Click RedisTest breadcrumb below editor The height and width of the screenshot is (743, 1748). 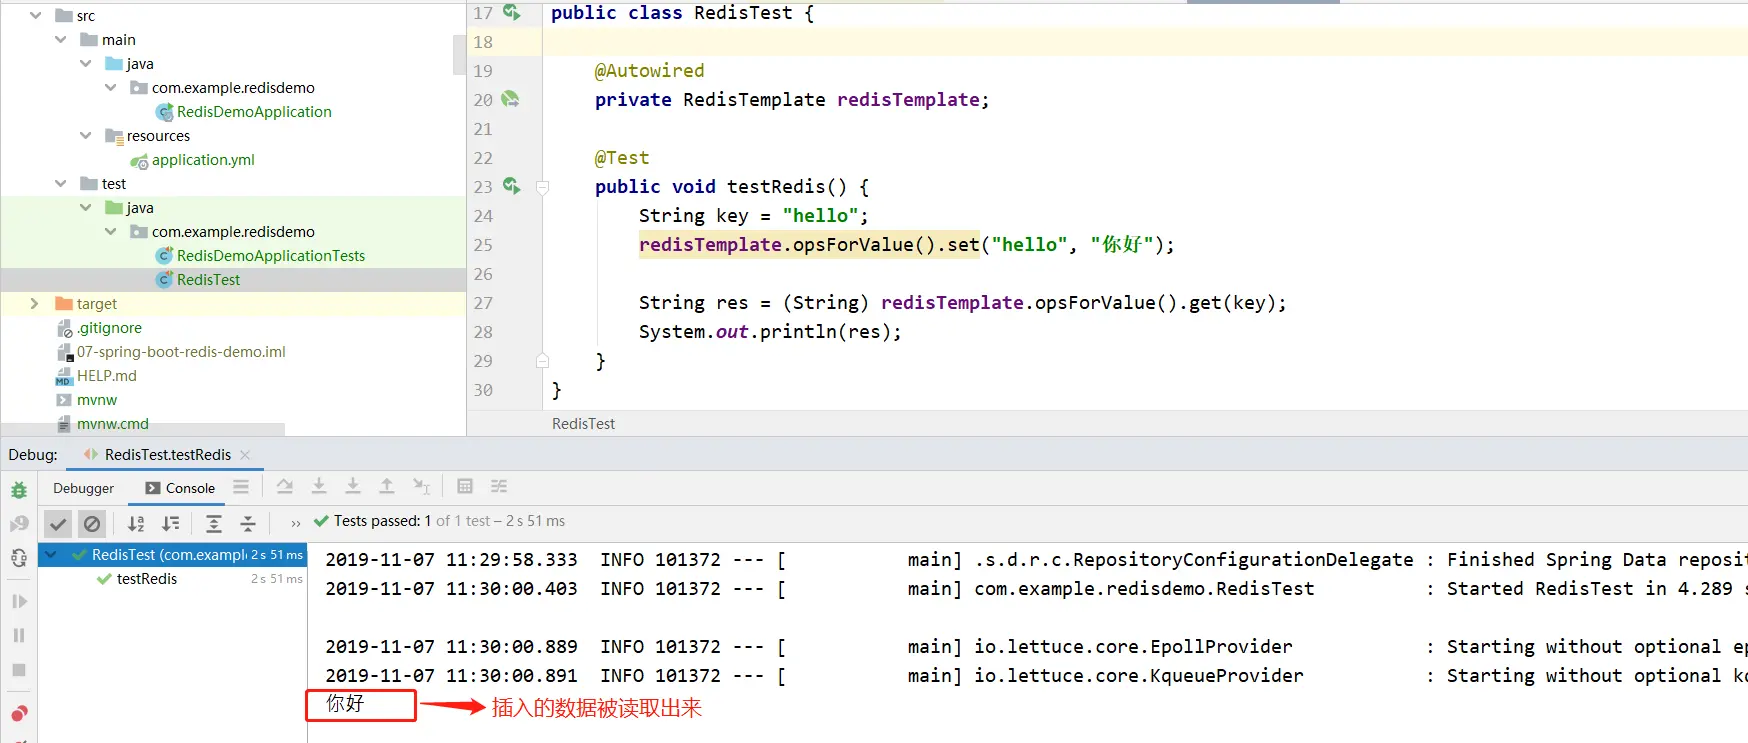[x=583, y=424]
